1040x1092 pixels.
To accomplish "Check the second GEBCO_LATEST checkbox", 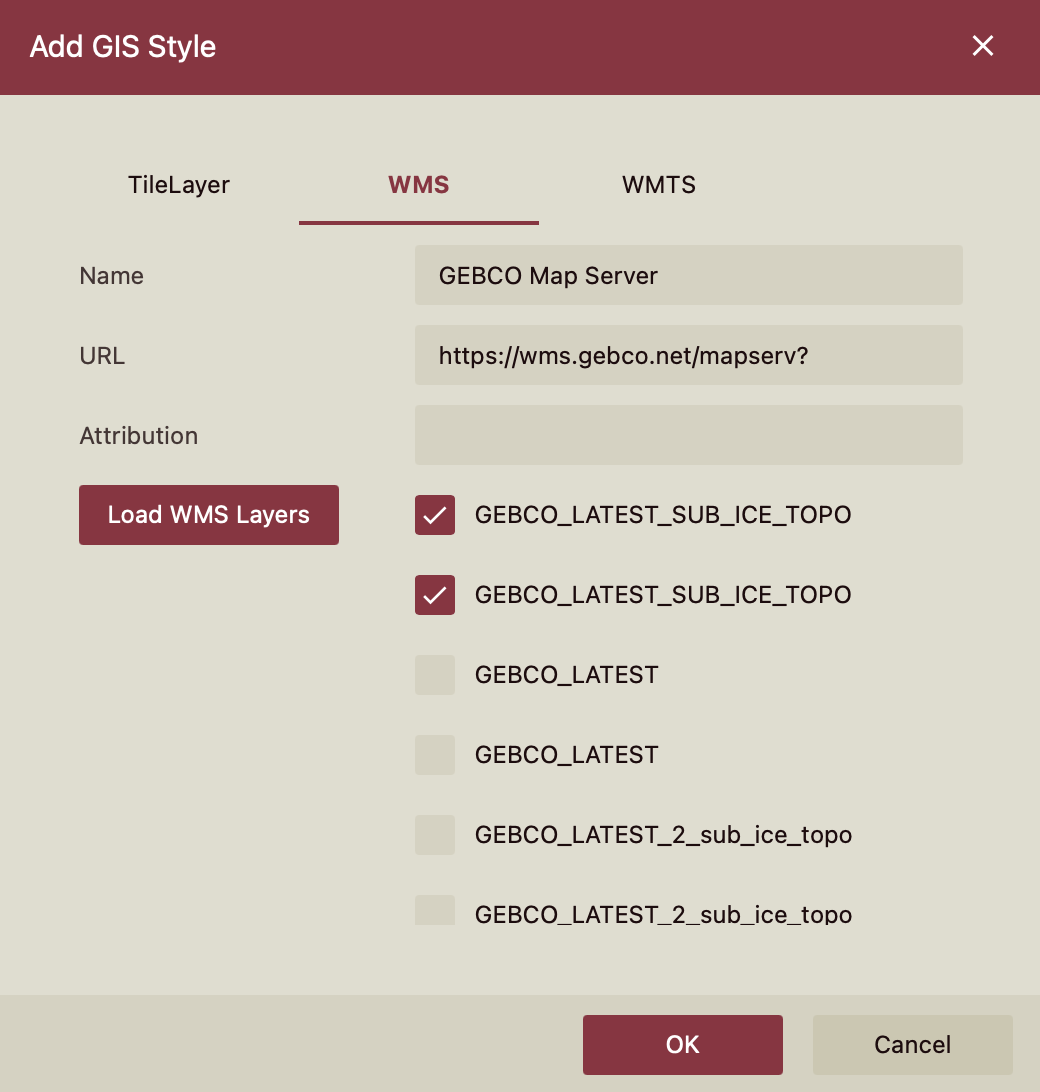I will pyautogui.click(x=434, y=755).
